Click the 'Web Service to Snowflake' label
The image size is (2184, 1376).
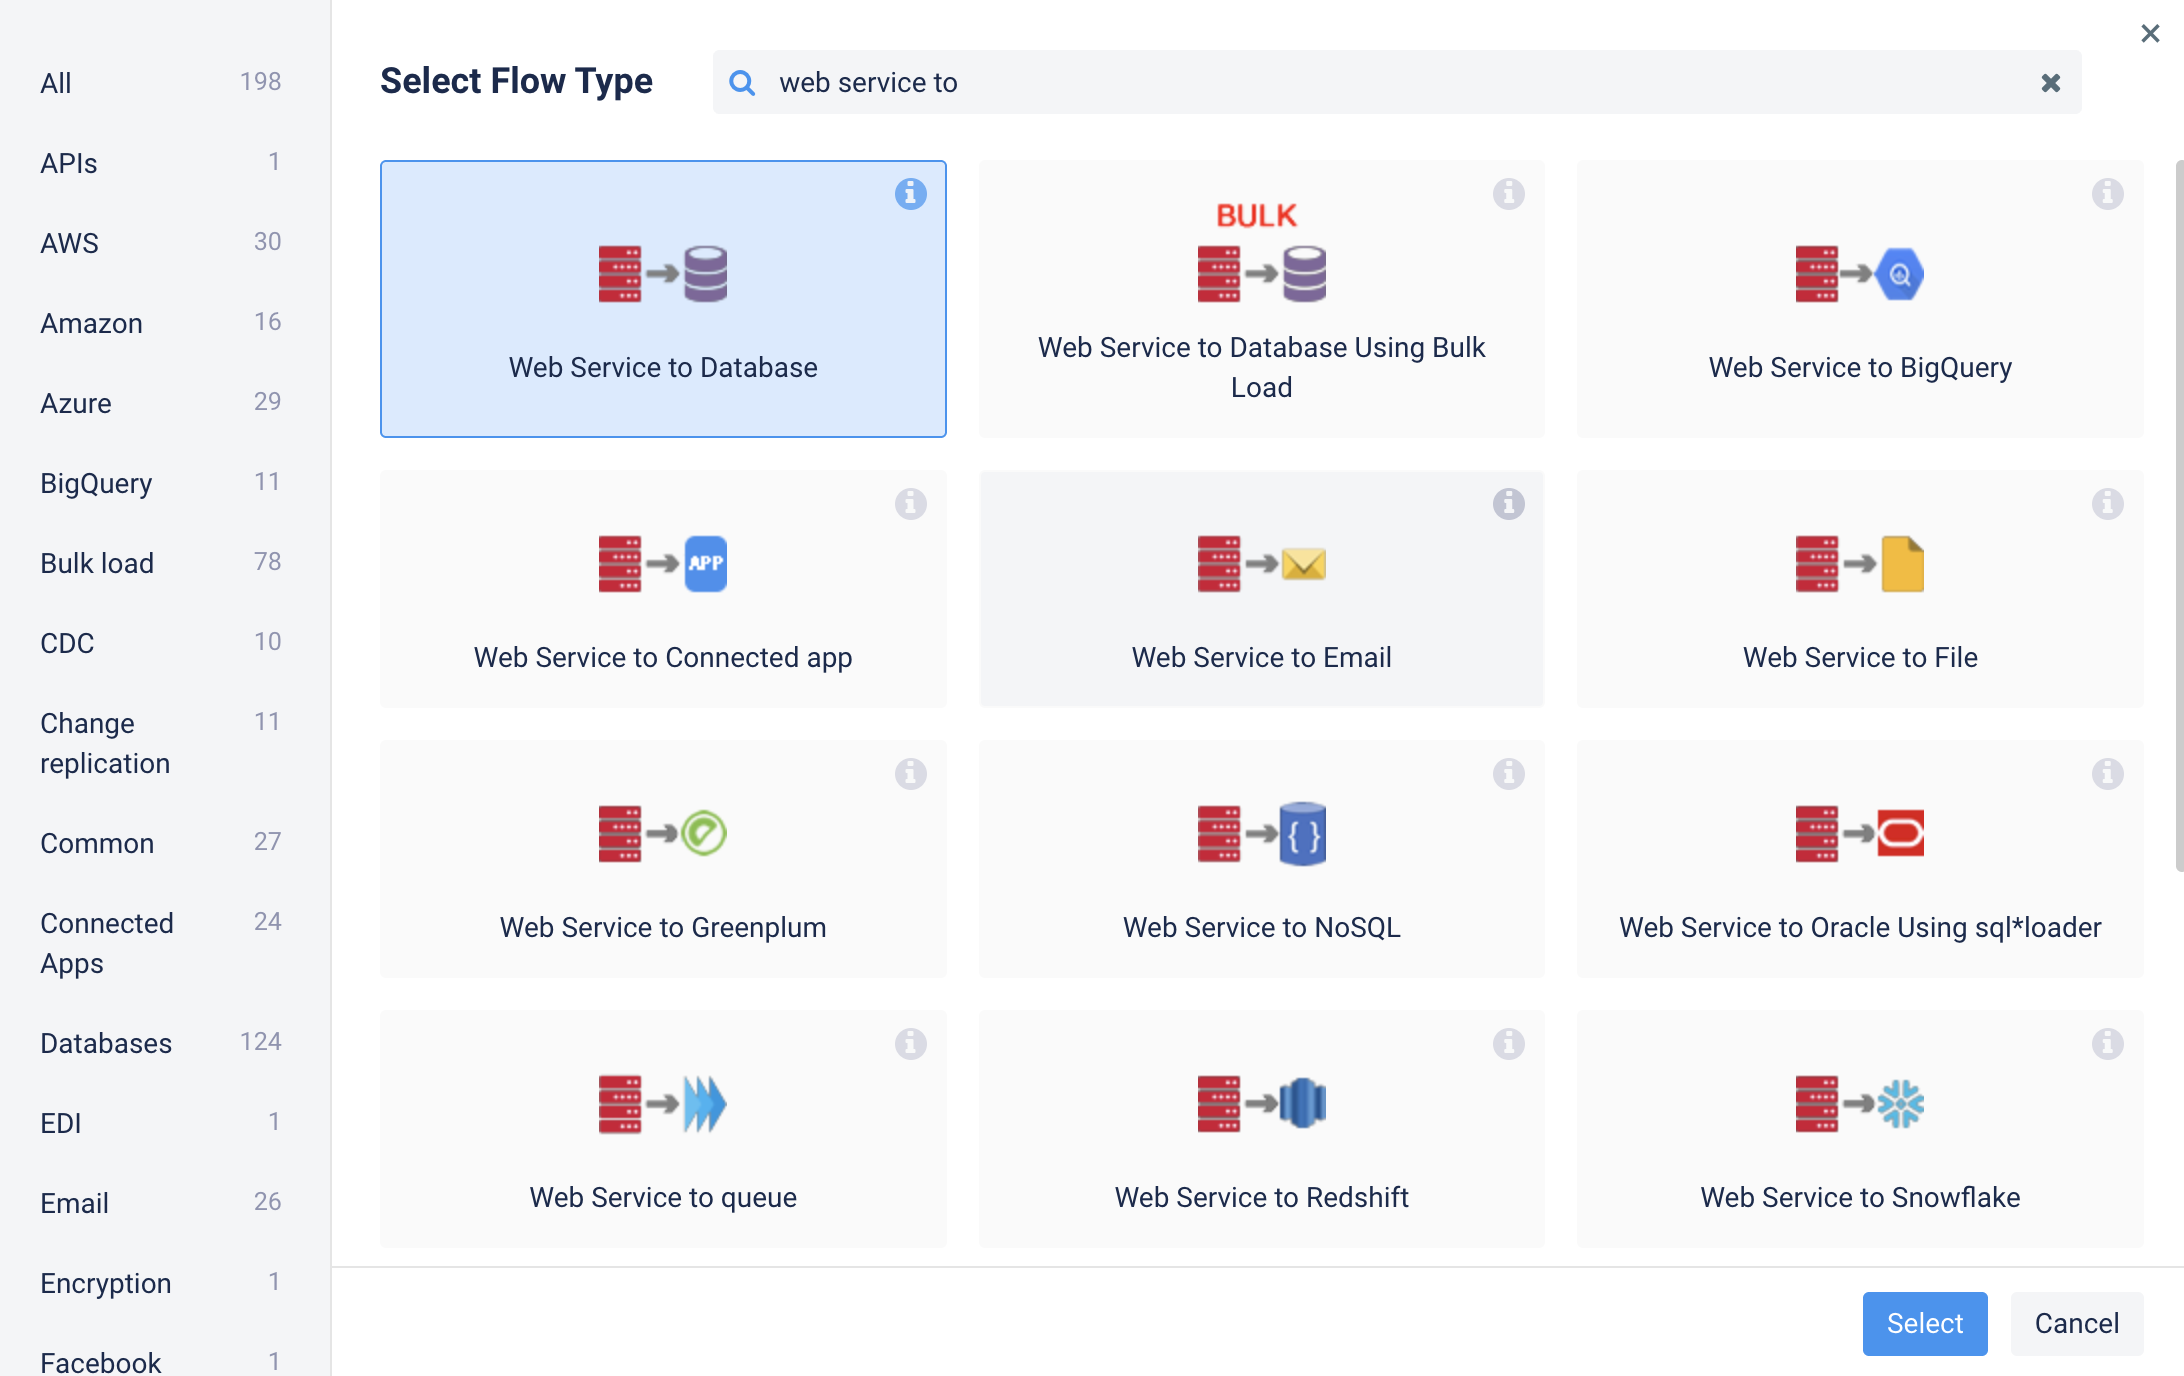(x=1860, y=1197)
